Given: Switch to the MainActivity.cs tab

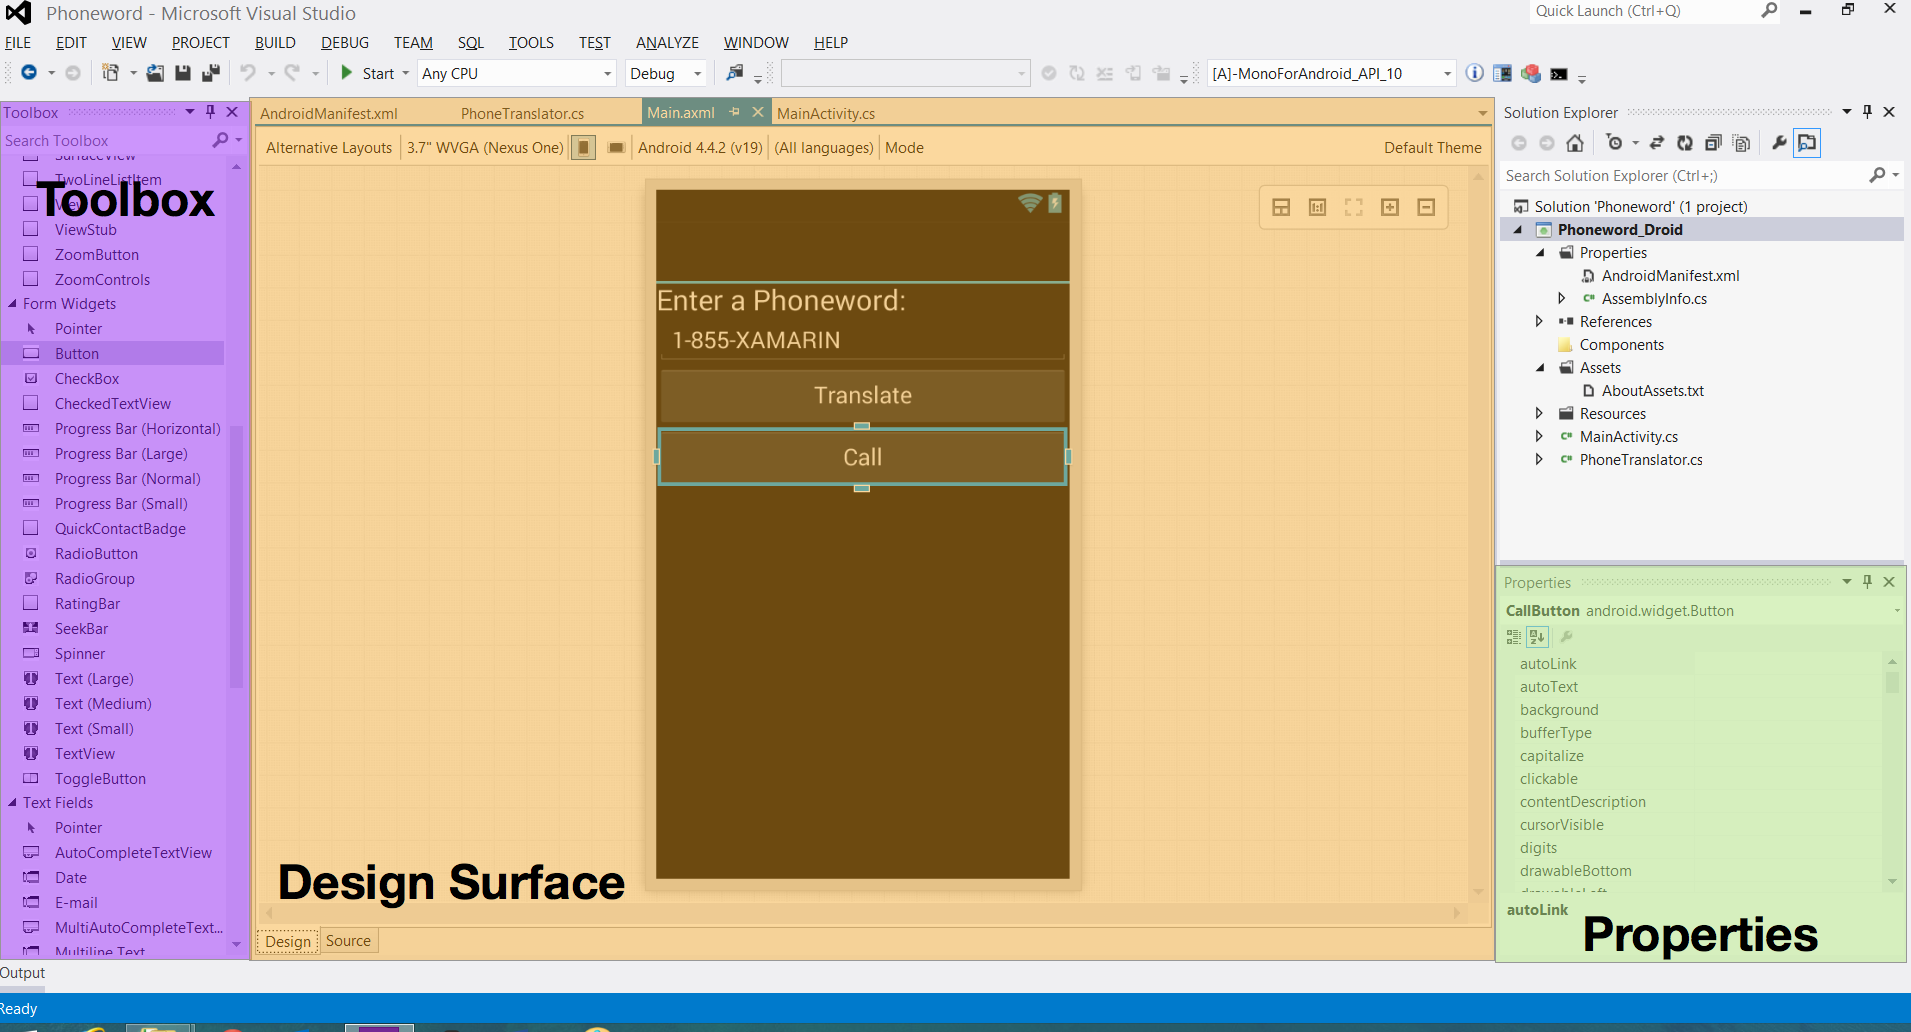Looking at the screenshot, I should 825,113.
